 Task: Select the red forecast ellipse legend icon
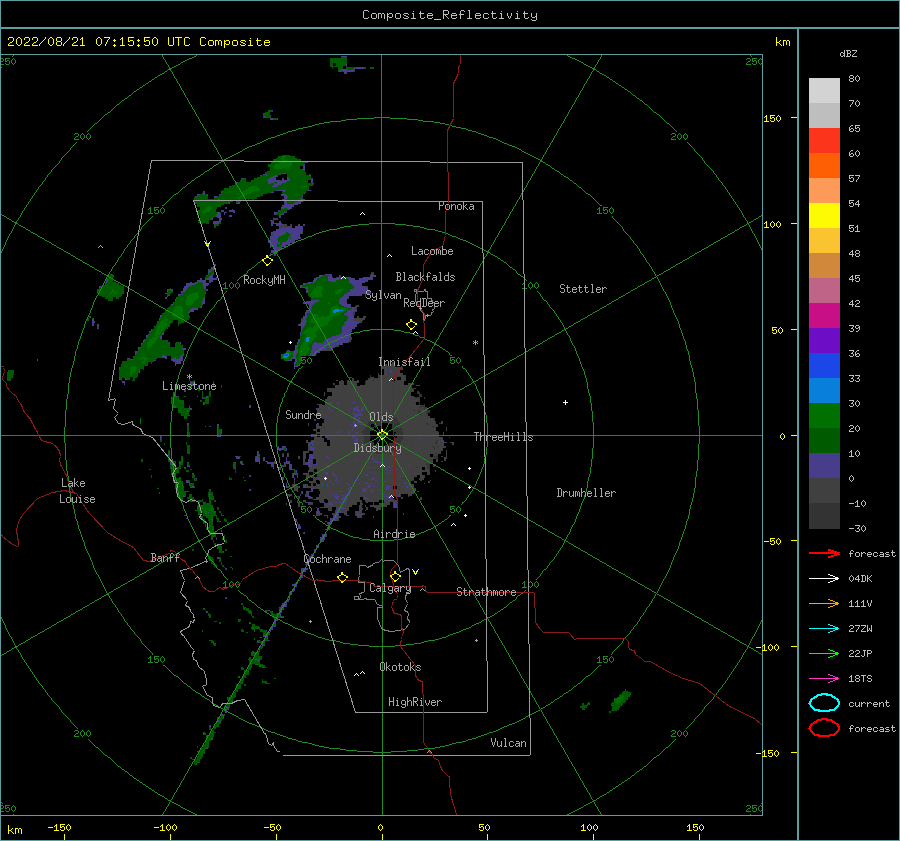[824, 728]
